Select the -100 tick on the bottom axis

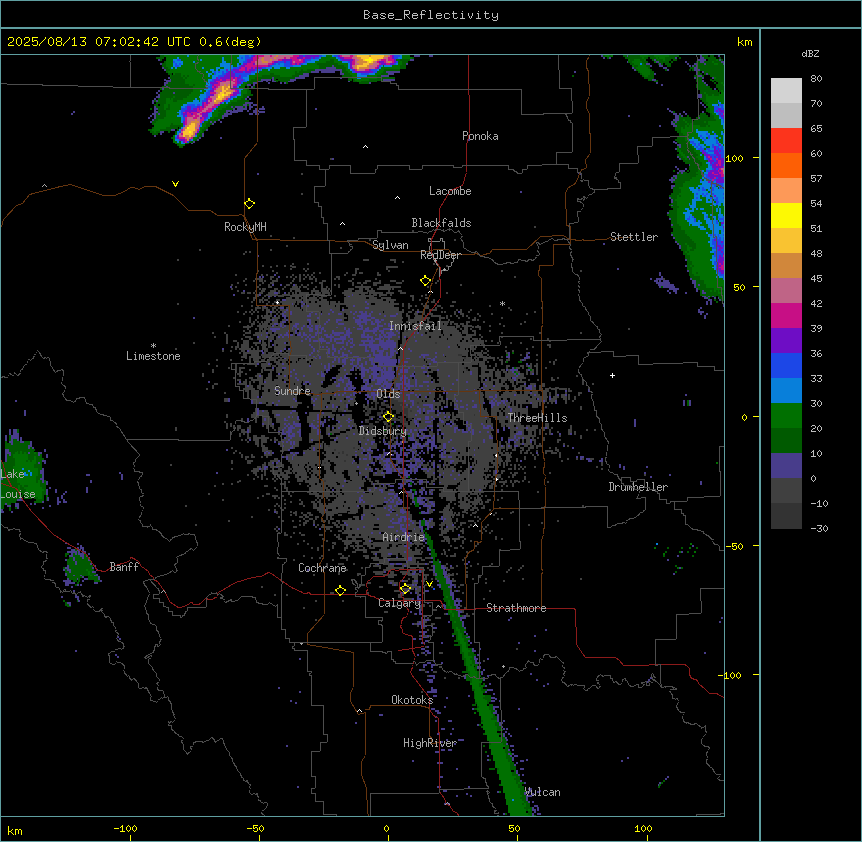point(125,829)
